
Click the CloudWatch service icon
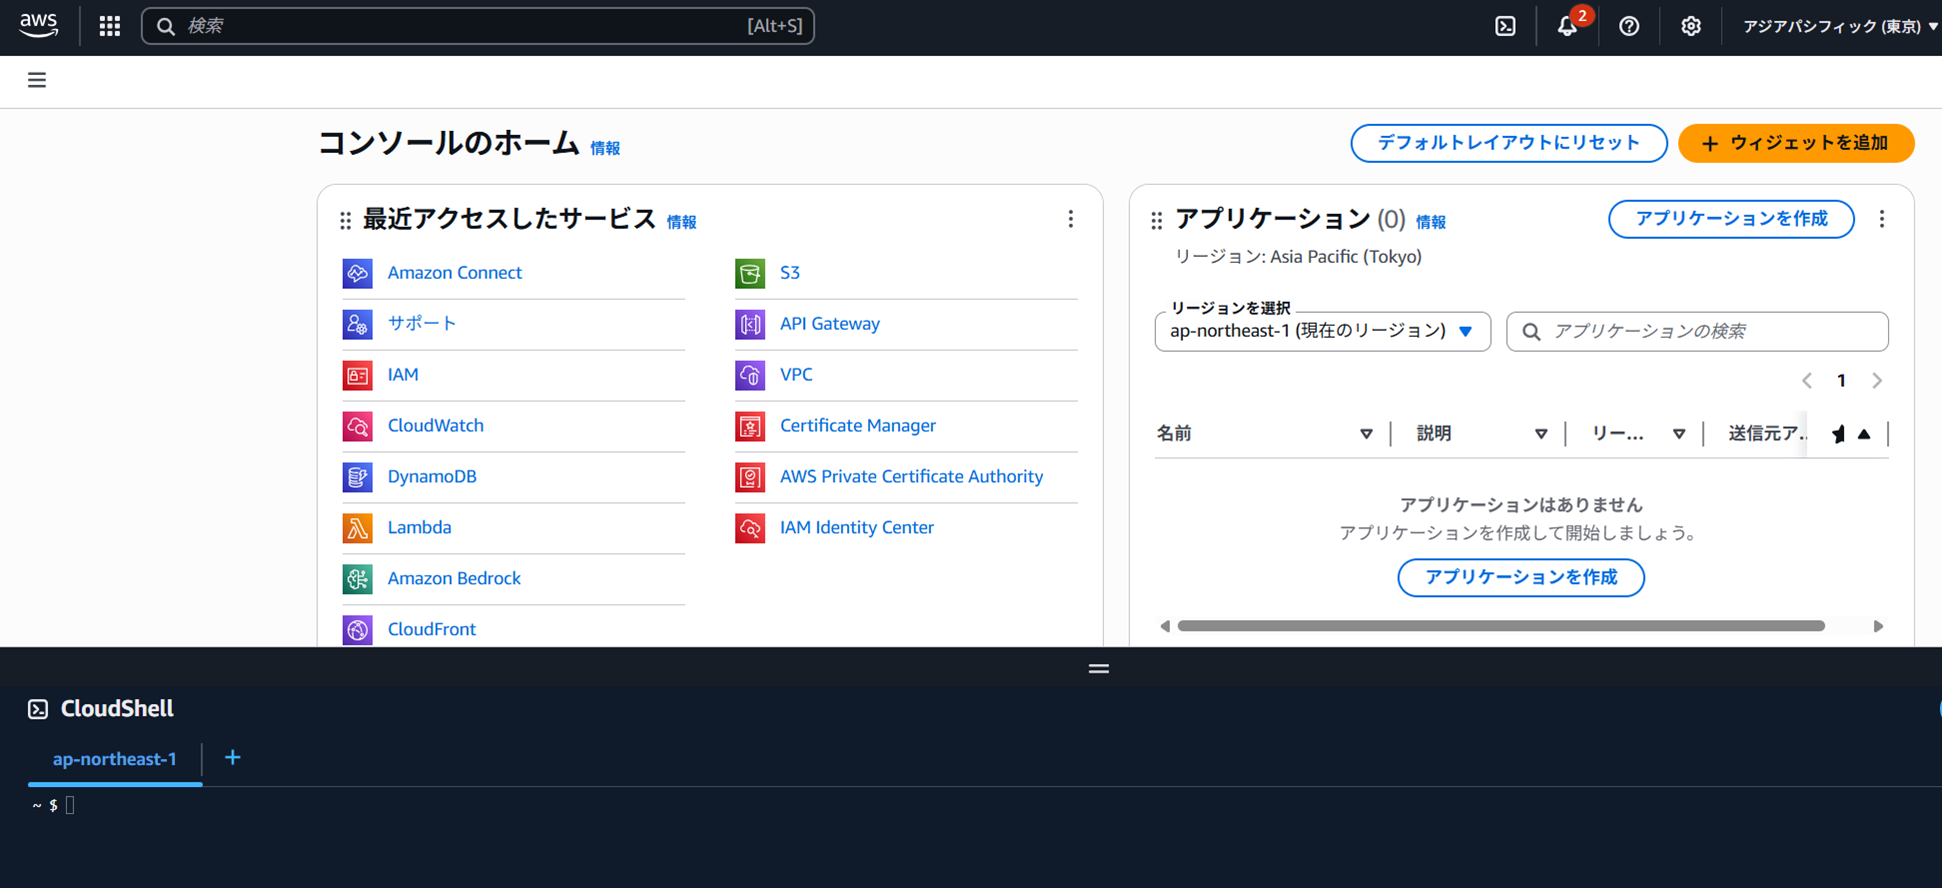tap(357, 426)
